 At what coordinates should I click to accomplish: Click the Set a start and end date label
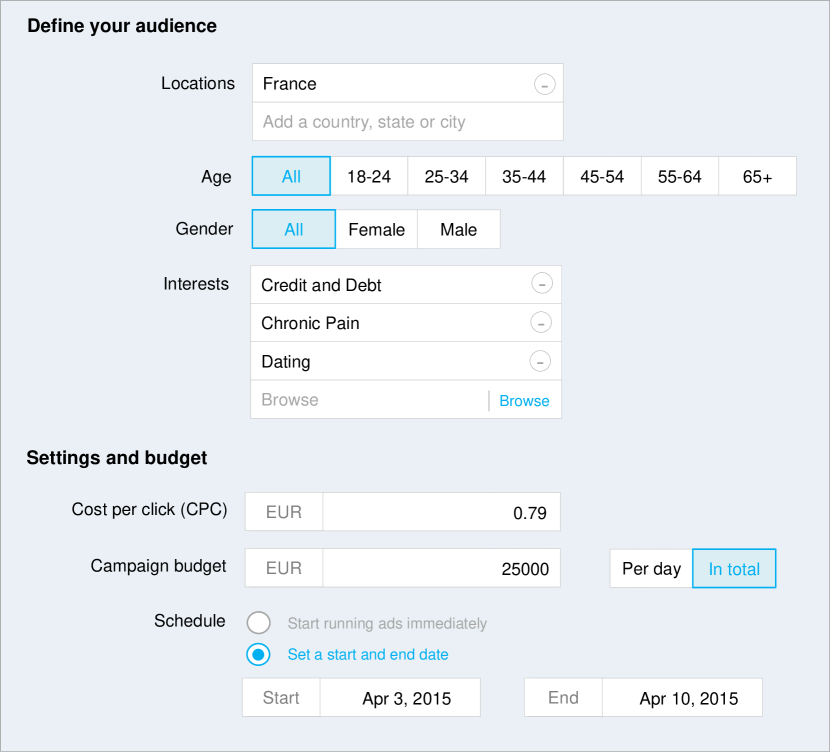point(368,655)
